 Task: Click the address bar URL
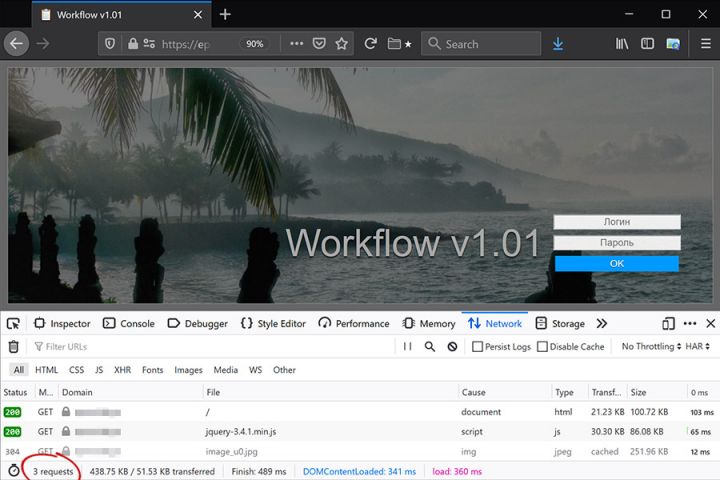186,44
